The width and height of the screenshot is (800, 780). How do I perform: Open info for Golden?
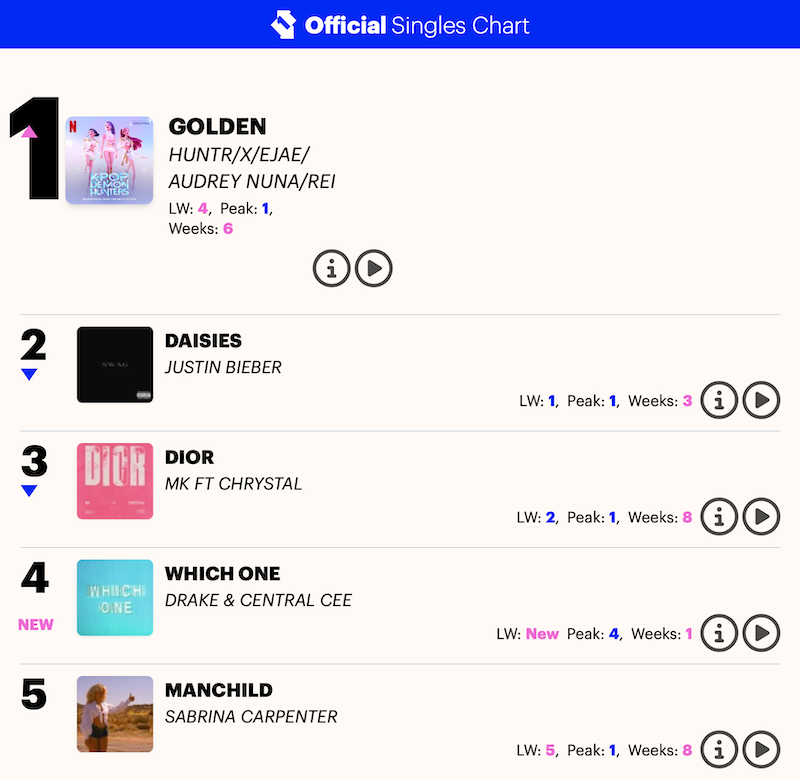332,268
